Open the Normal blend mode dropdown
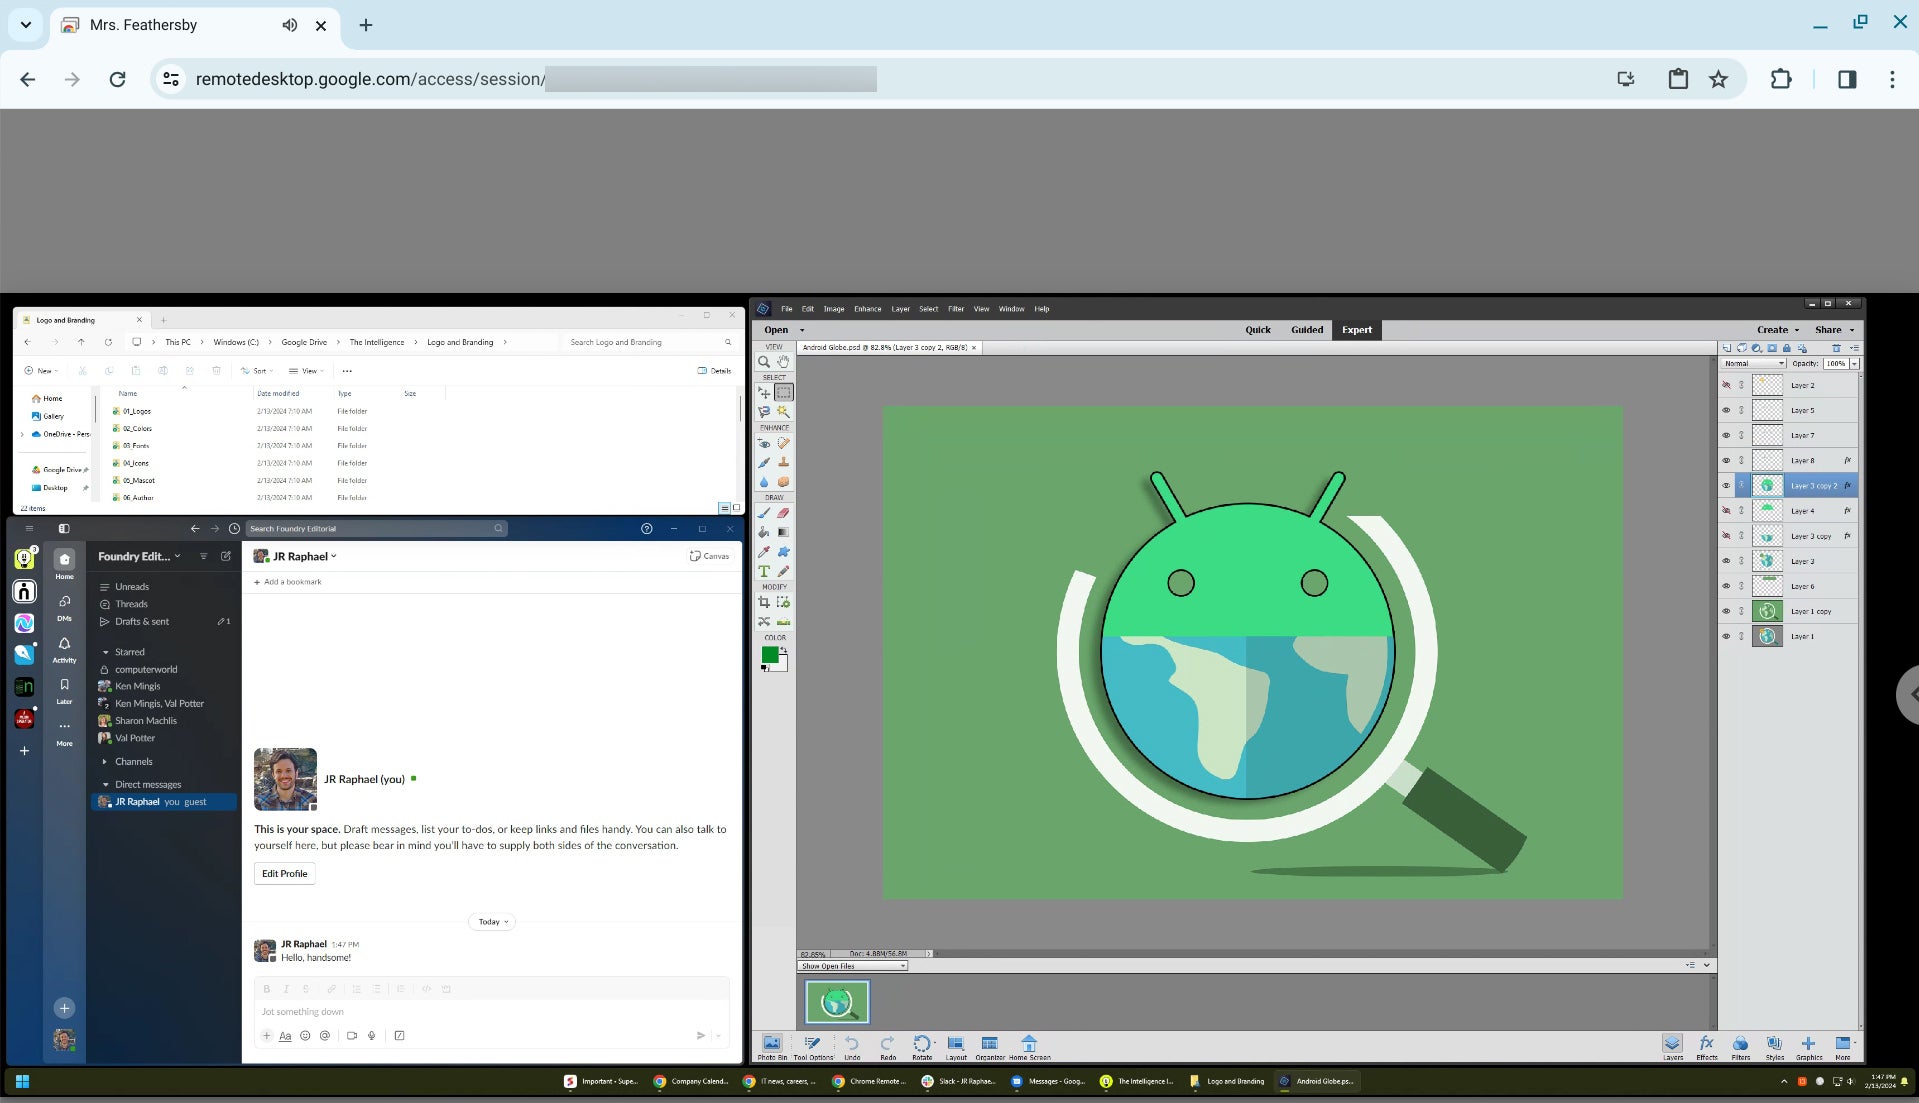This screenshot has height=1103, width=1919. [1754, 363]
